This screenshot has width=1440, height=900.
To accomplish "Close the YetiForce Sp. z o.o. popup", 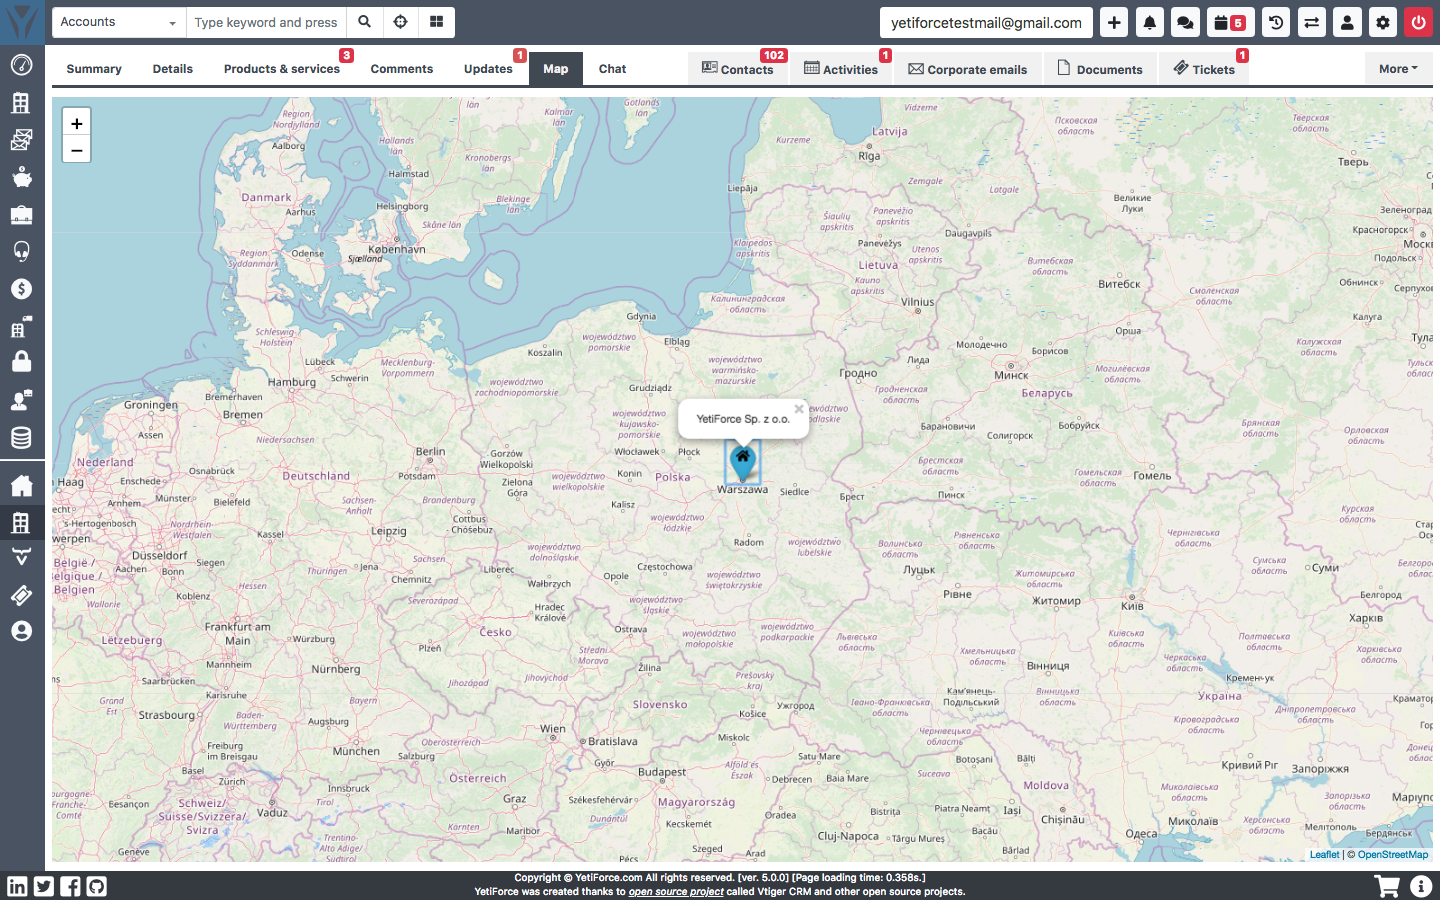I will (x=799, y=409).
